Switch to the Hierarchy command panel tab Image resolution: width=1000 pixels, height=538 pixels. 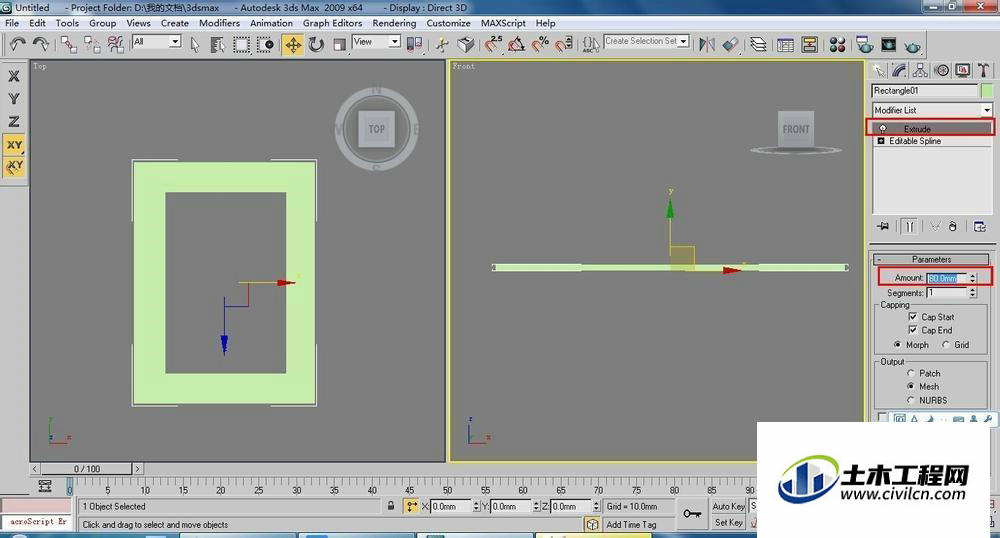coord(920,70)
